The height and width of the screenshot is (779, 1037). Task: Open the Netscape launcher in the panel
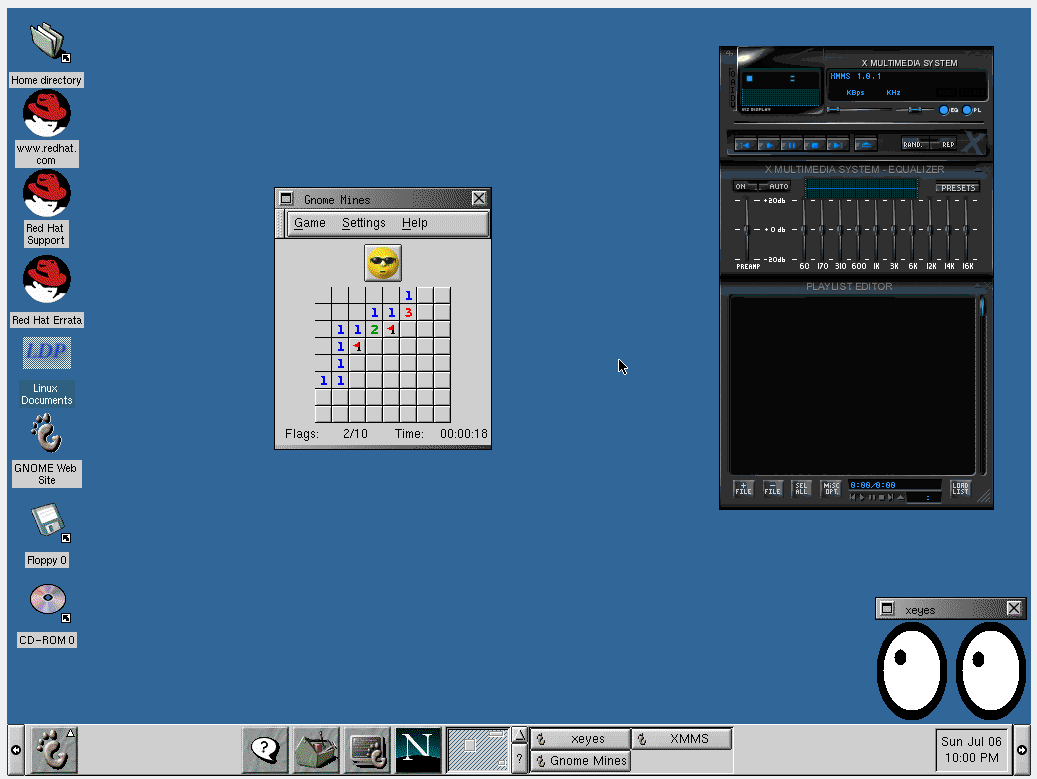(x=418, y=749)
